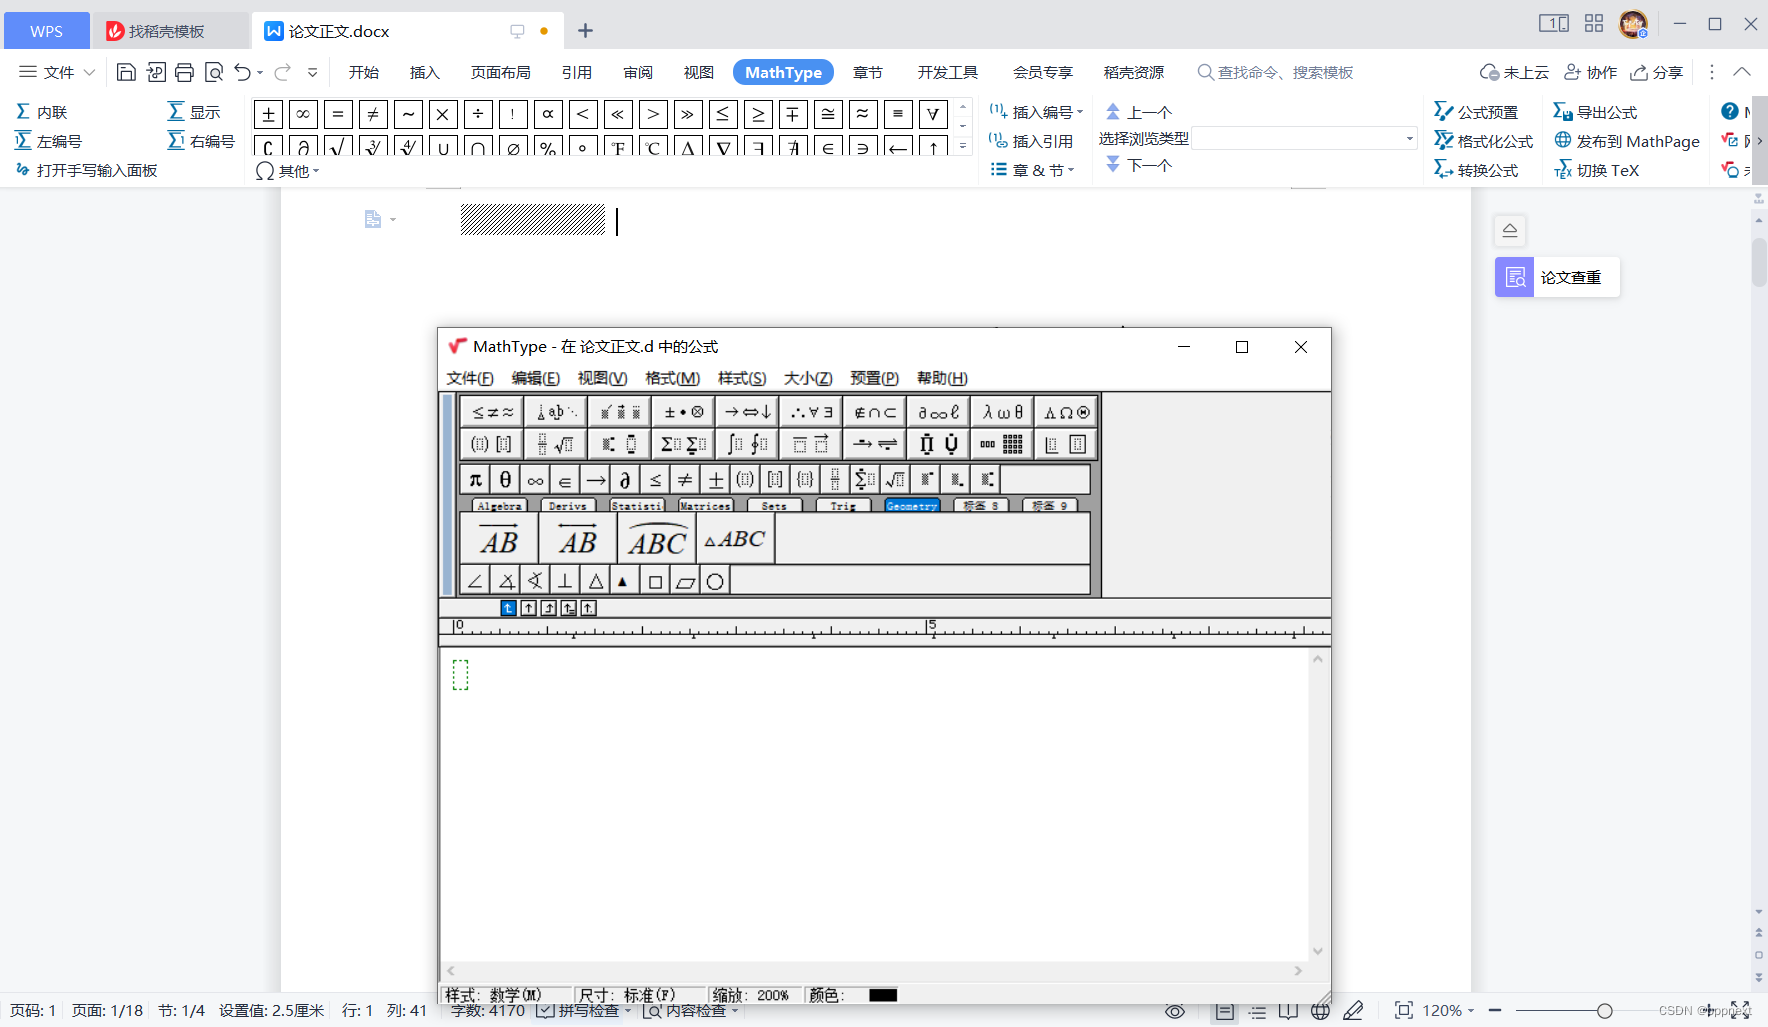1768x1027 pixels.
Task: Click 转换公式 in the ribbon
Action: pos(1476,170)
